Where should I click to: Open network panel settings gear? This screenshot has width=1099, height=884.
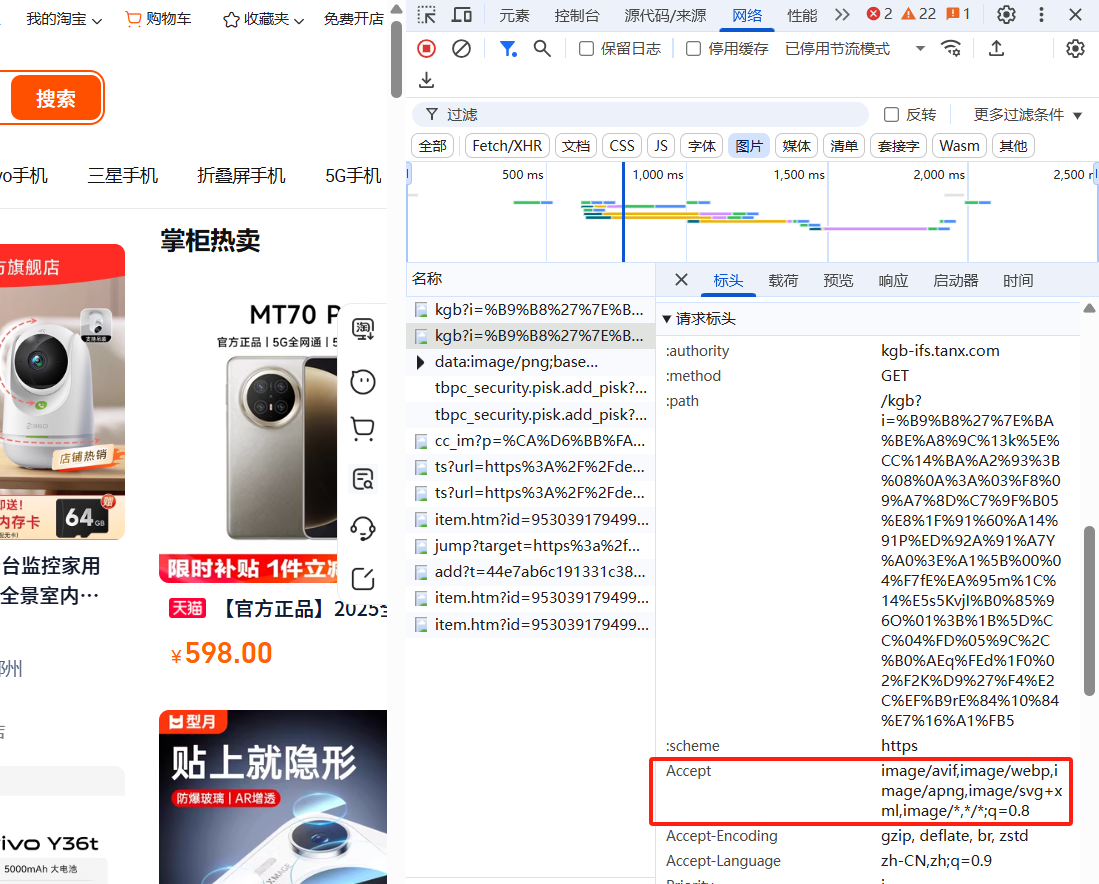(x=1075, y=48)
